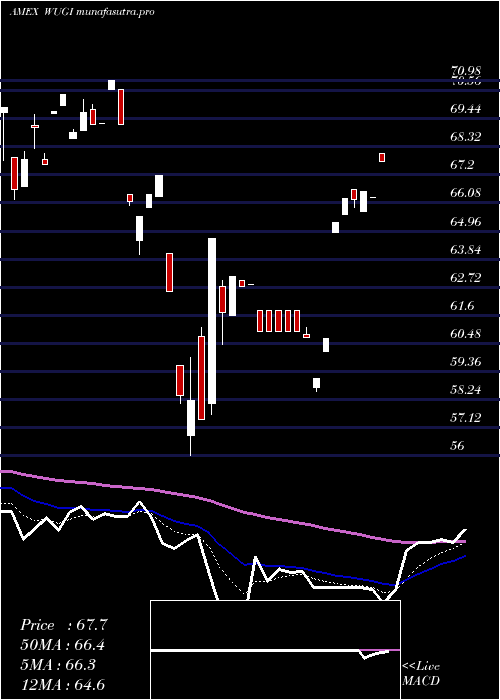Click the 63.84 price axis value
500x700 pixels.
[466, 249]
